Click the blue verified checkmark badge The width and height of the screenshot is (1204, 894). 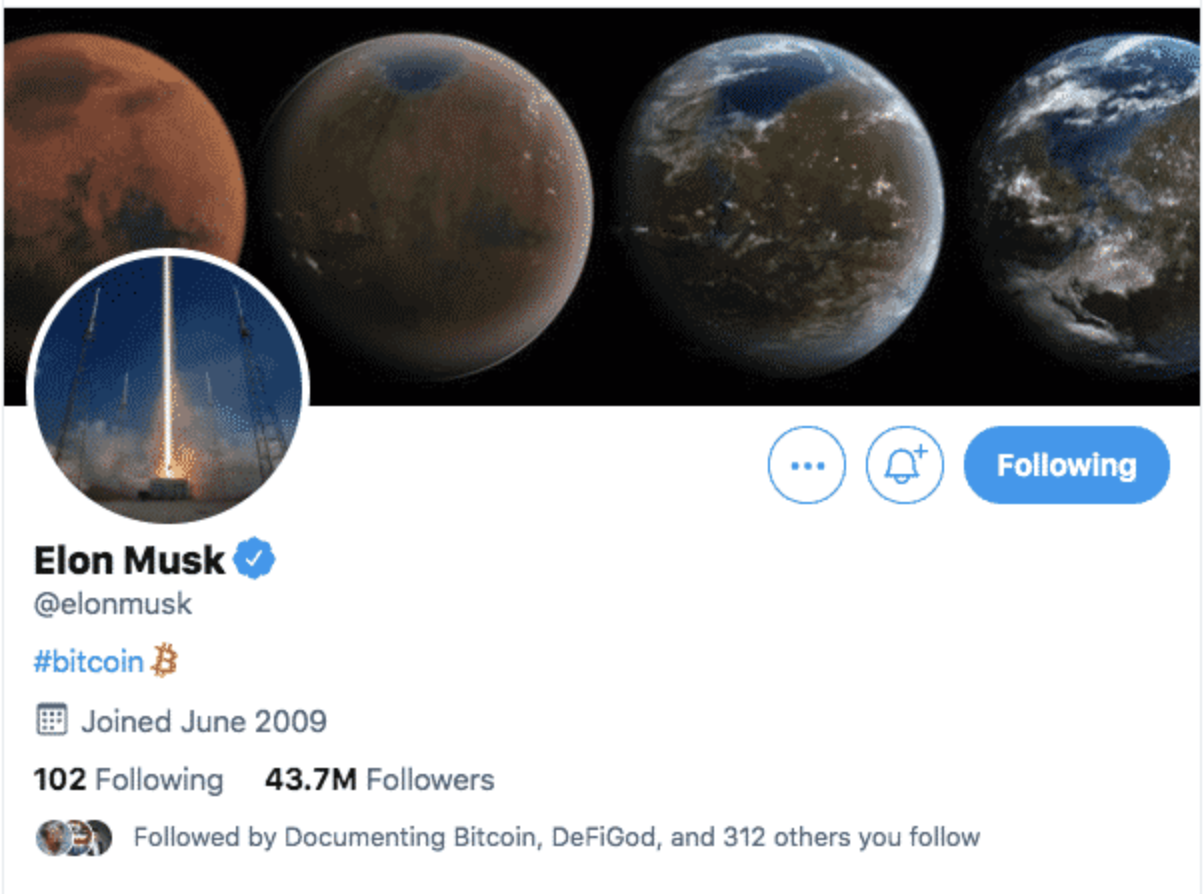[x=254, y=559]
